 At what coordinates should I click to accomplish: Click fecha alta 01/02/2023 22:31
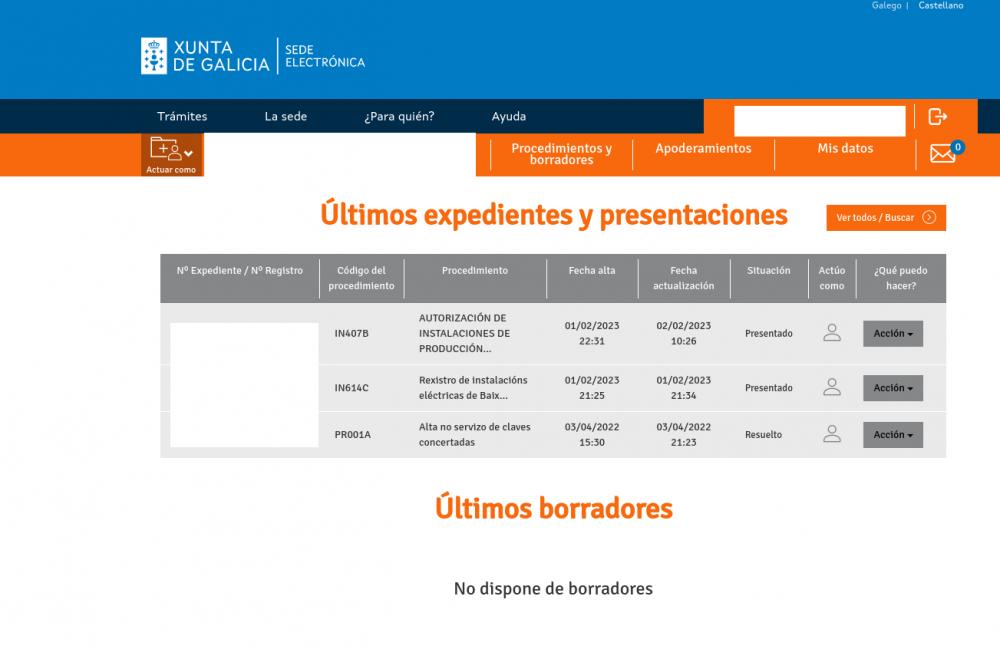[592, 333]
